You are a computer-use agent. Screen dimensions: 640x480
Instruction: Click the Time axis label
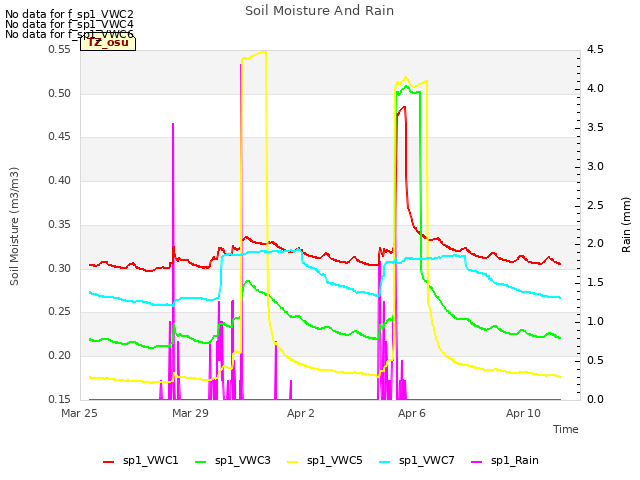click(x=566, y=429)
